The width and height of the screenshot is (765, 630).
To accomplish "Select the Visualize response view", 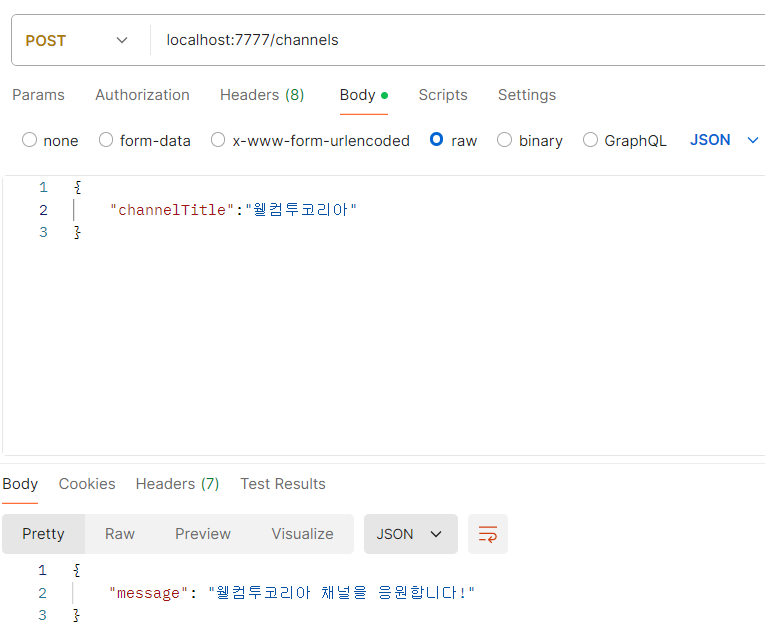I will (x=302, y=534).
